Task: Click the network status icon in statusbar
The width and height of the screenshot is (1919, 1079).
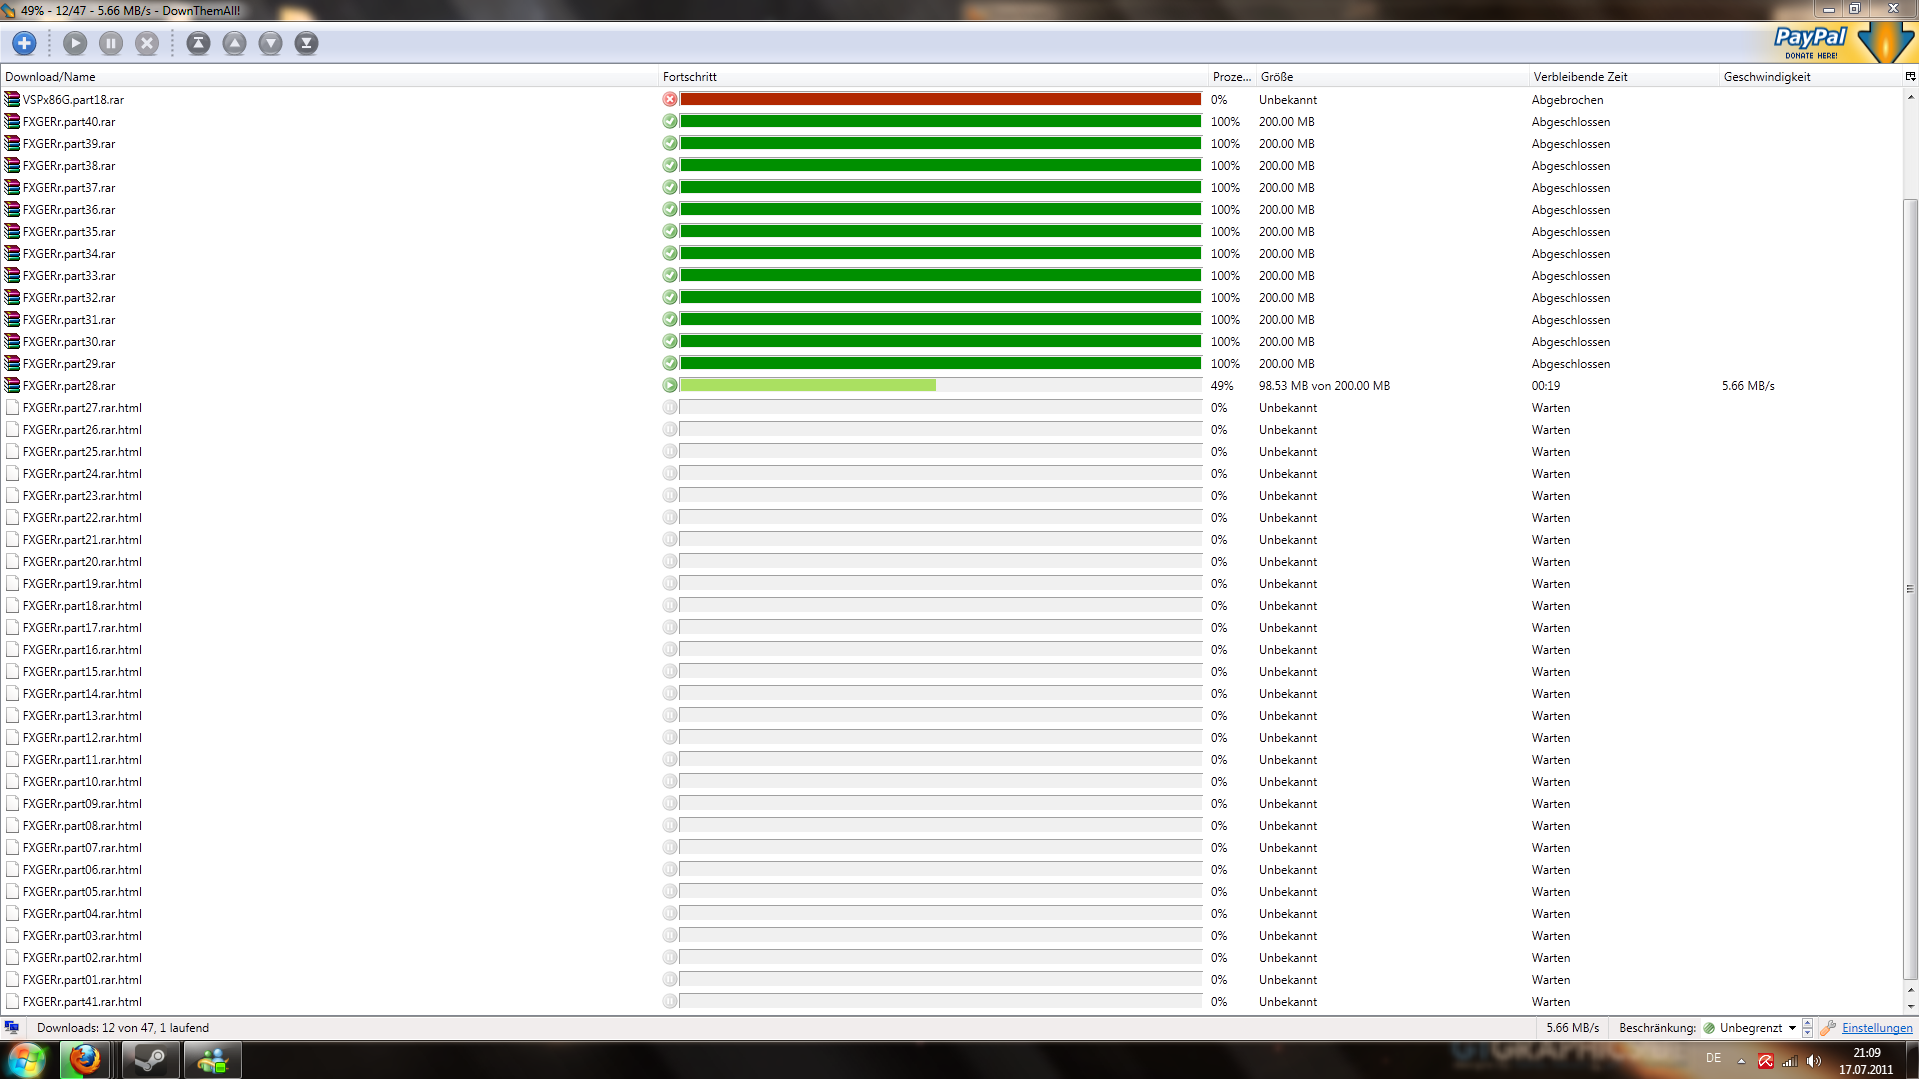Action: [11, 1027]
